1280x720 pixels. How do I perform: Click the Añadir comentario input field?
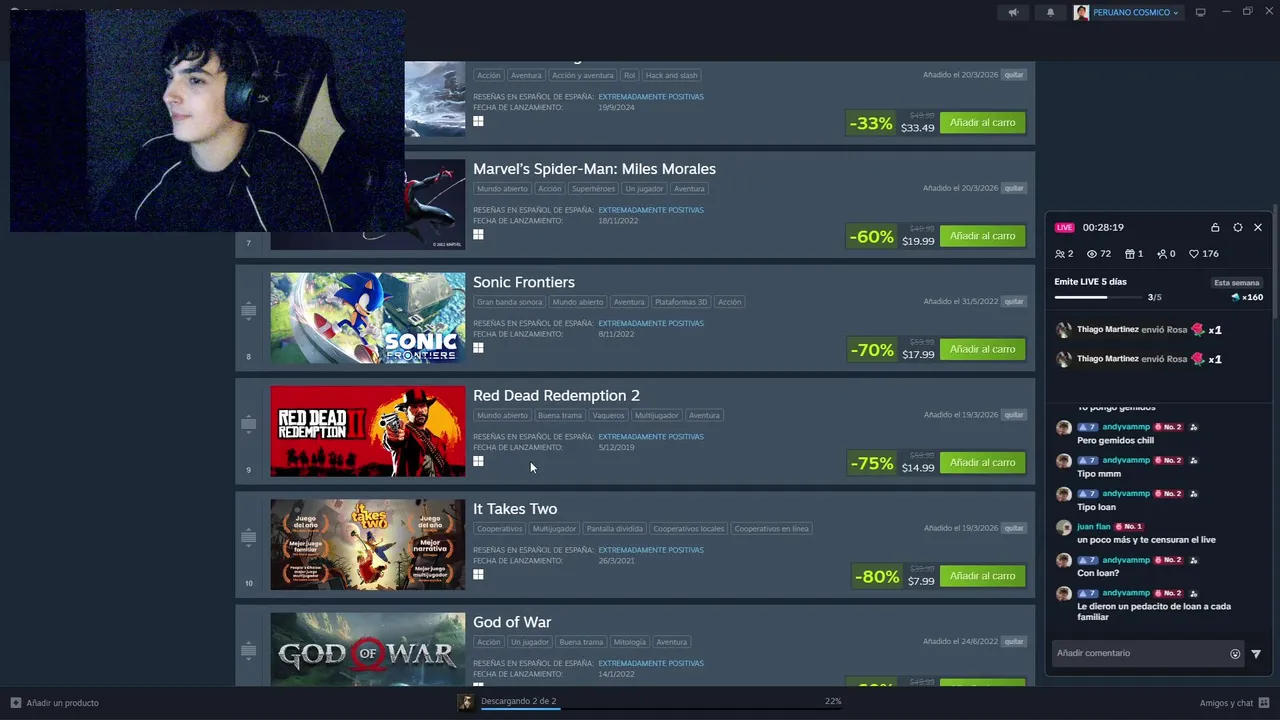pos(1140,653)
